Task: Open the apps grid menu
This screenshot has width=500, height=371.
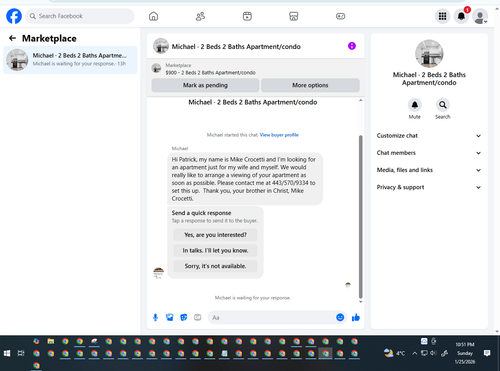Action: 442,16
